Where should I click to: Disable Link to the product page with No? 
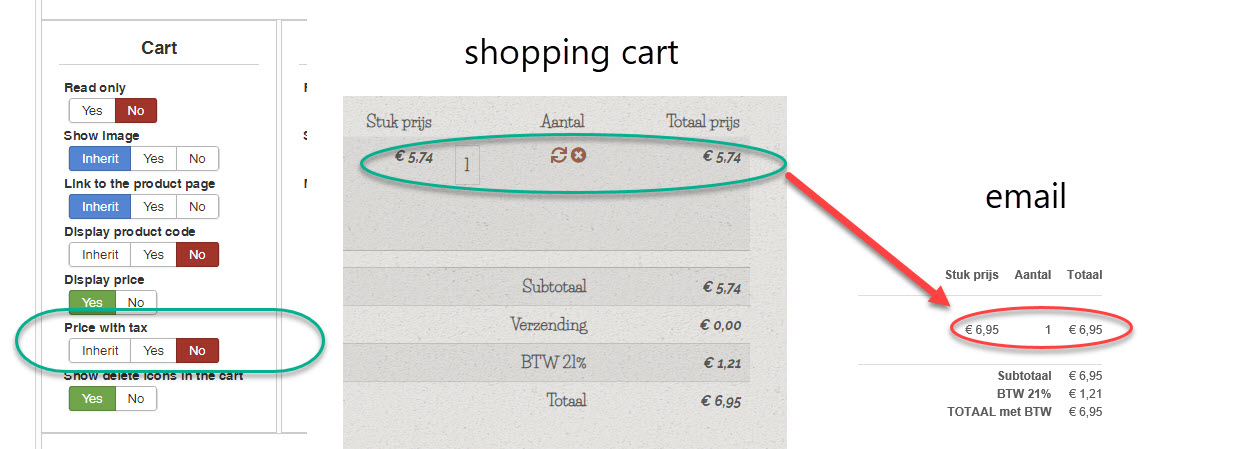pyautogui.click(x=197, y=207)
